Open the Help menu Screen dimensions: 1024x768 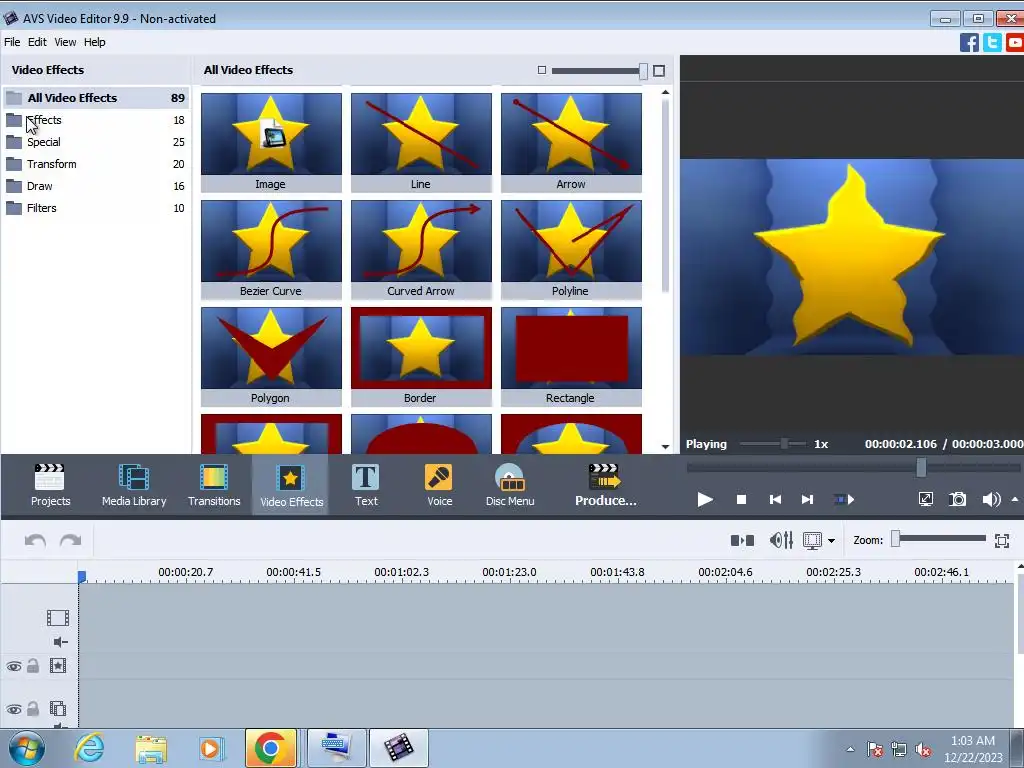(94, 42)
